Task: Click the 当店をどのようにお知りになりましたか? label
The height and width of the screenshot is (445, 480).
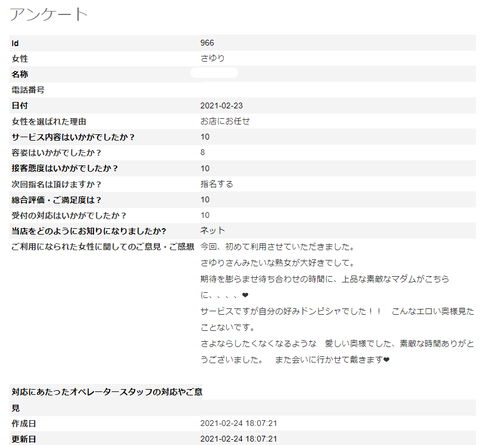Action: click(89, 231)
